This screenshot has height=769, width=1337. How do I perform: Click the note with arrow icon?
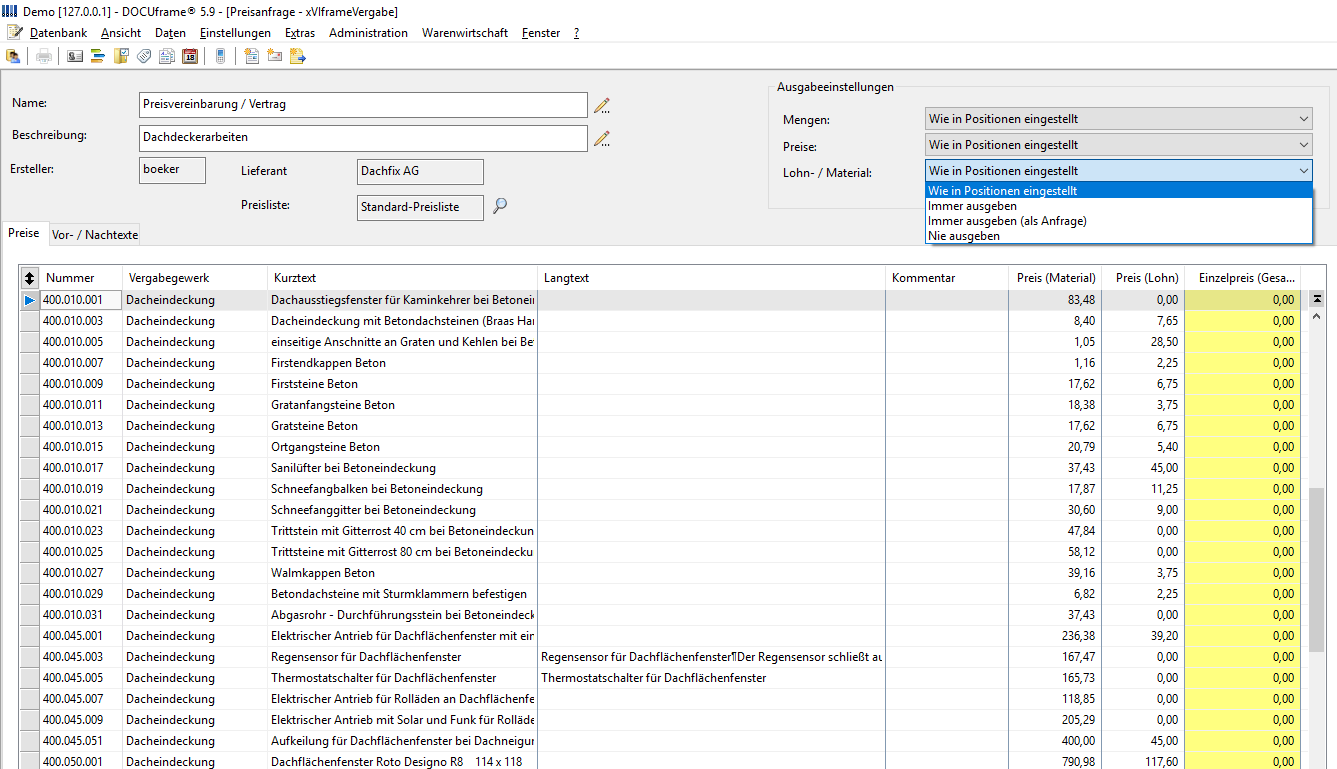pyautogui.click(x=298, y=56)
